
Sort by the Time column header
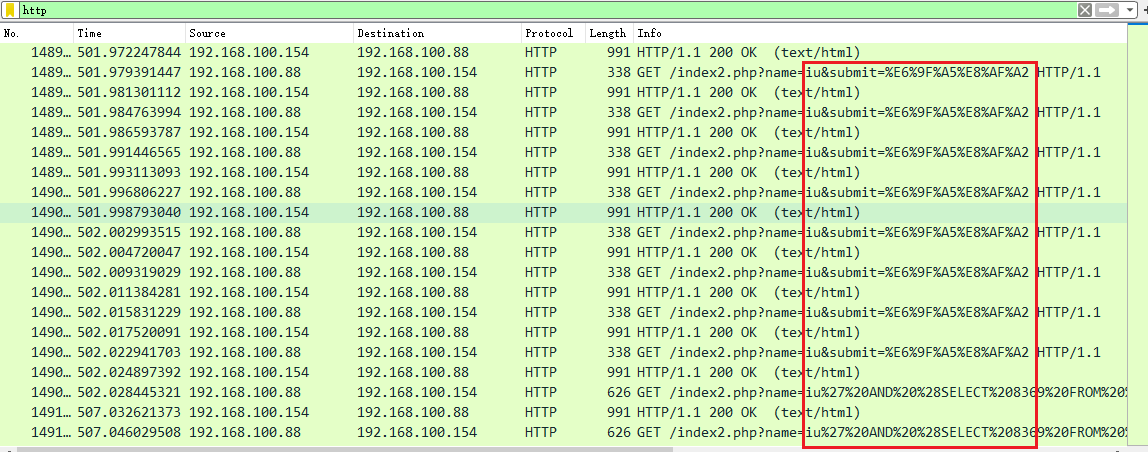pos(128,33)
